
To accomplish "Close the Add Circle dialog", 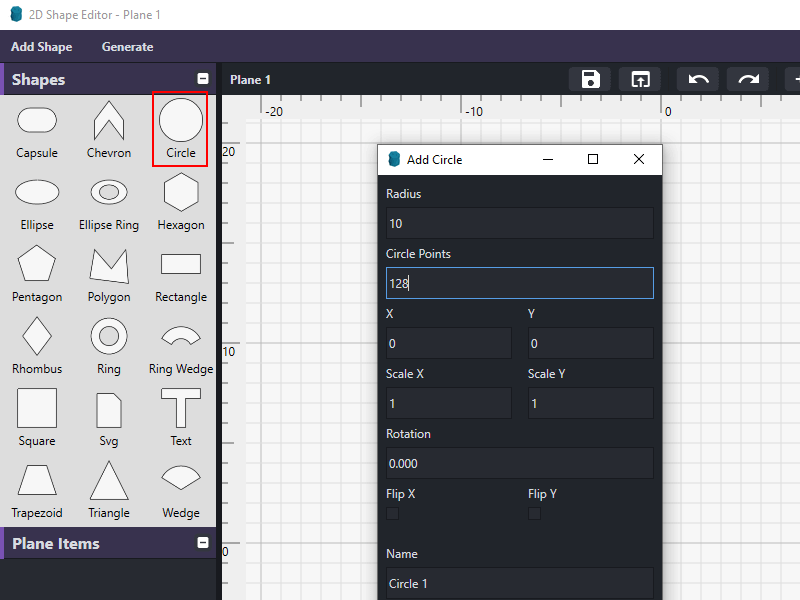I will 639,160.
